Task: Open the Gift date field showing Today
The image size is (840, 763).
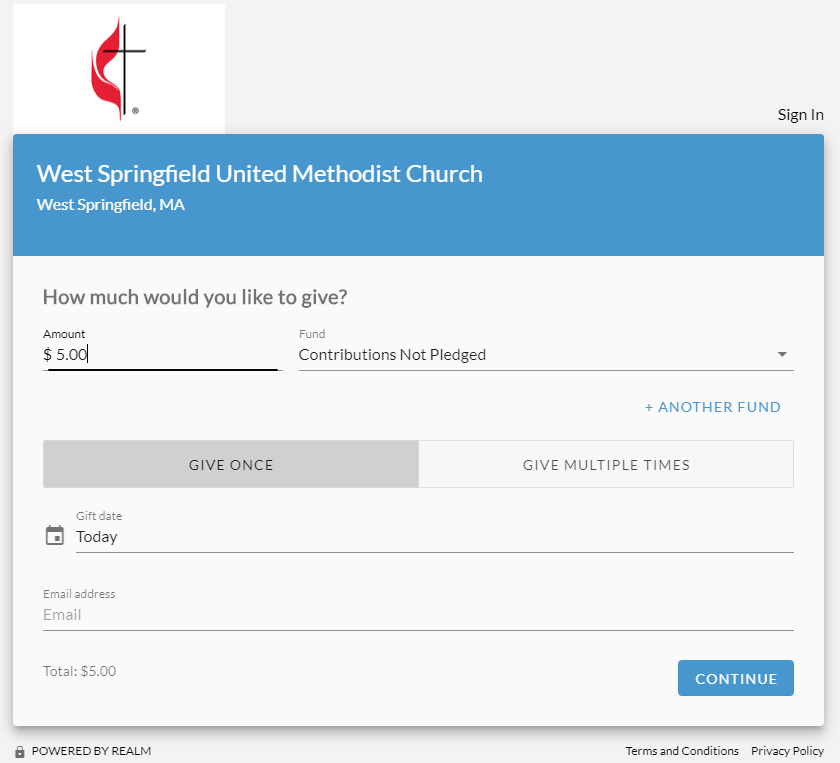Action: coord(430,537)
